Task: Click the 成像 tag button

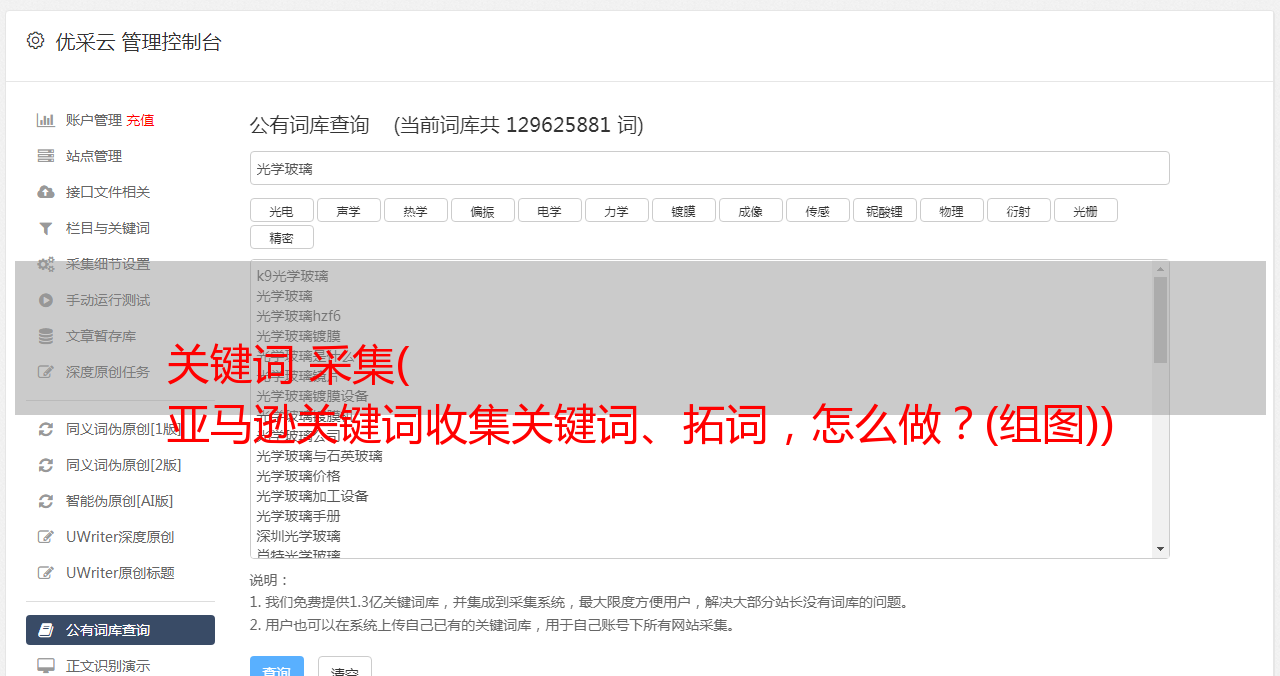Action: 750,210
